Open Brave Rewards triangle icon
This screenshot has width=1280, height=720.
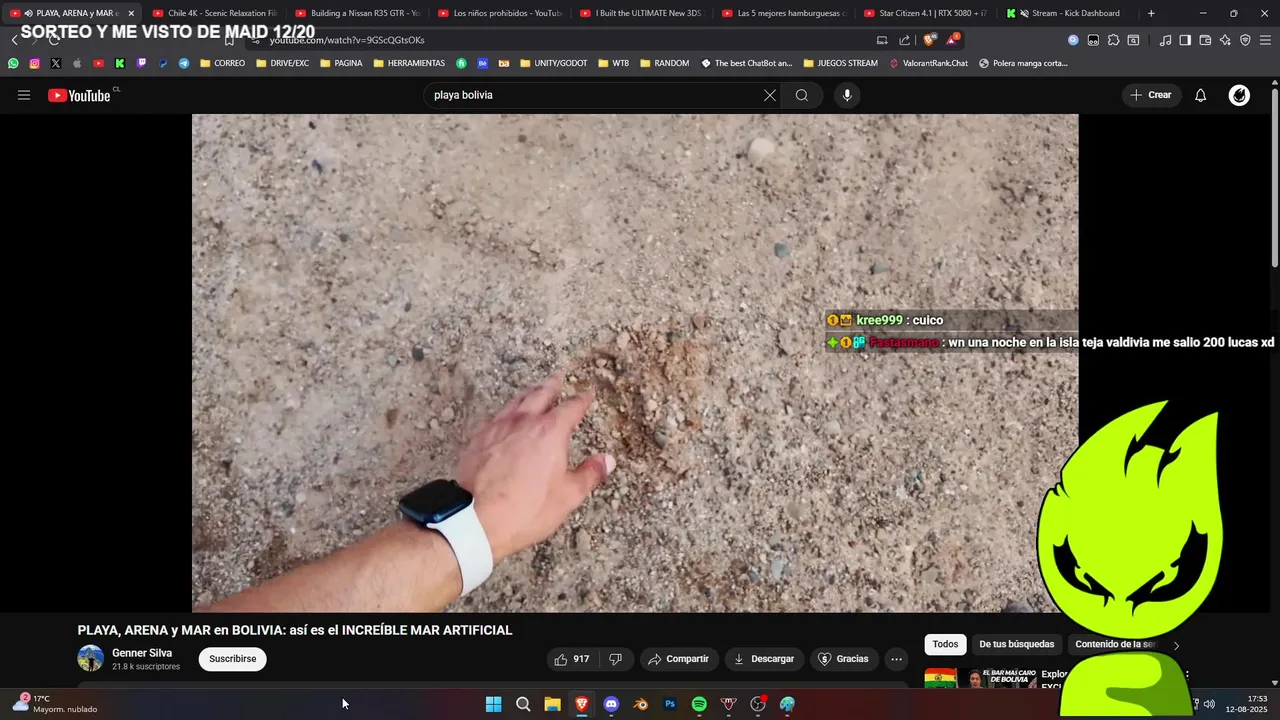[x=952, y=40]
